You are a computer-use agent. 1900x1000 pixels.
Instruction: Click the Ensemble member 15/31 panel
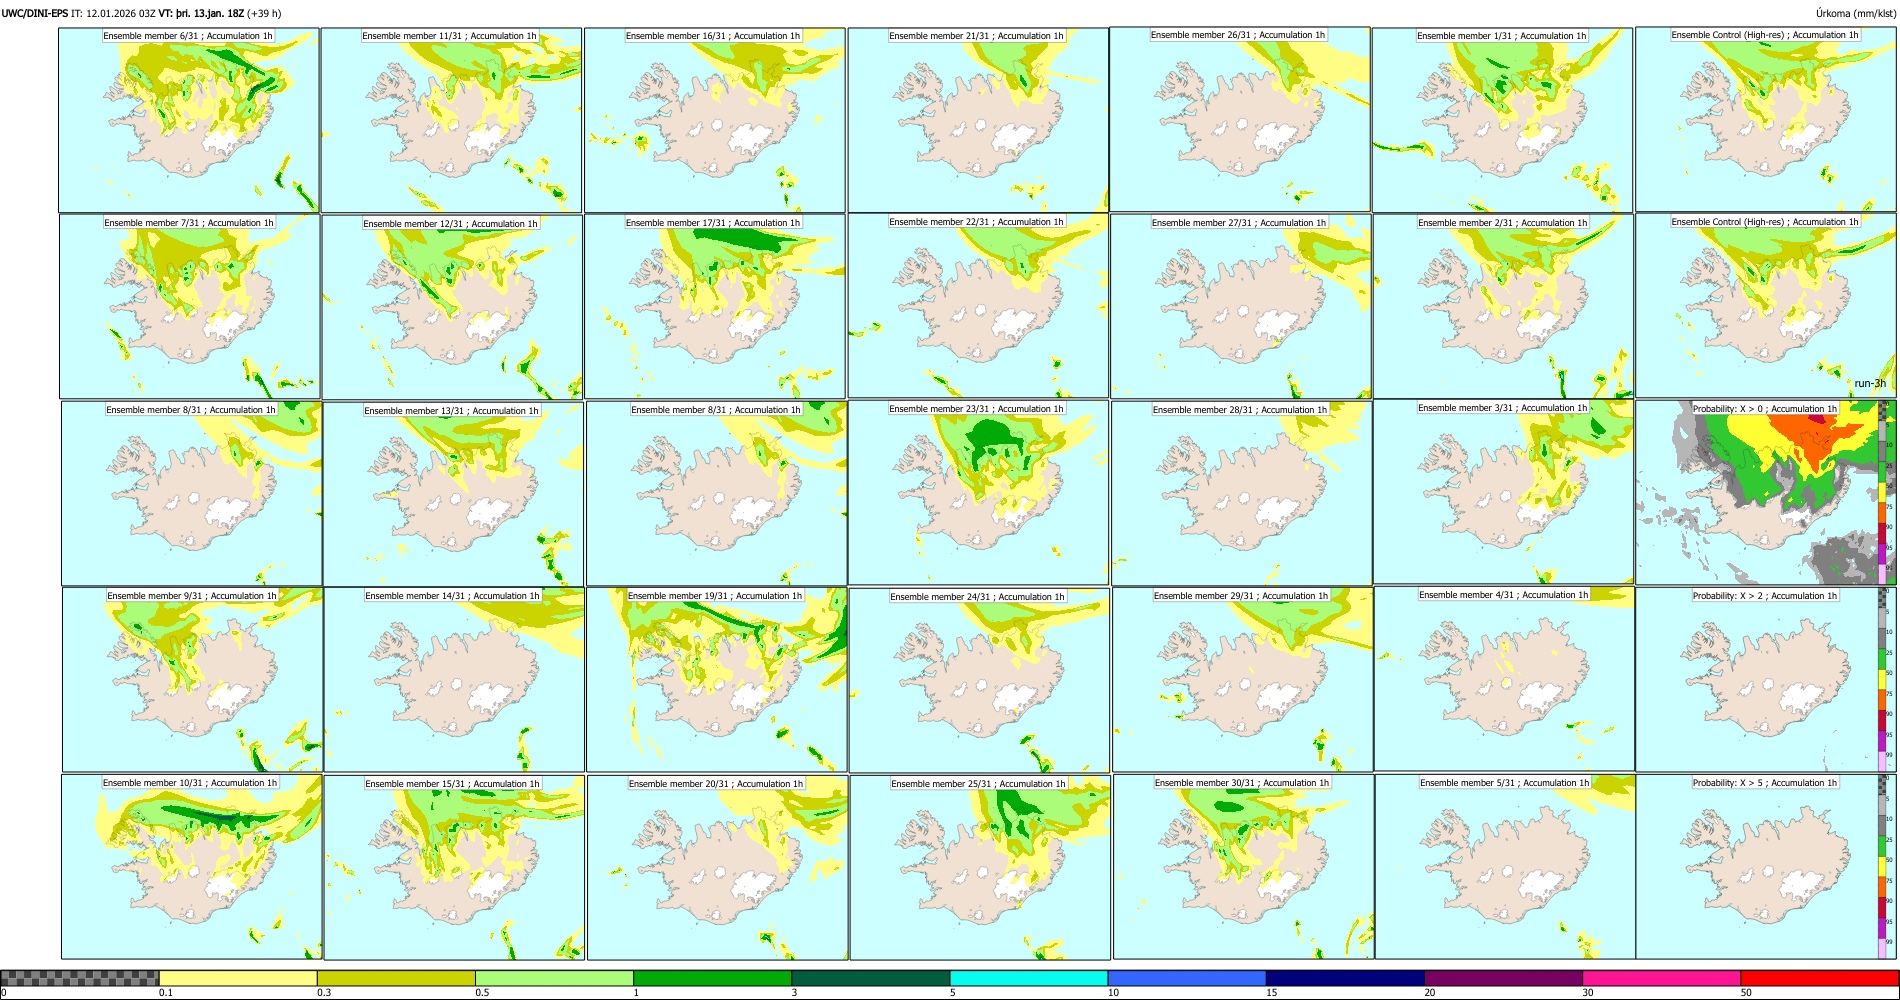(x=454, y=868)
